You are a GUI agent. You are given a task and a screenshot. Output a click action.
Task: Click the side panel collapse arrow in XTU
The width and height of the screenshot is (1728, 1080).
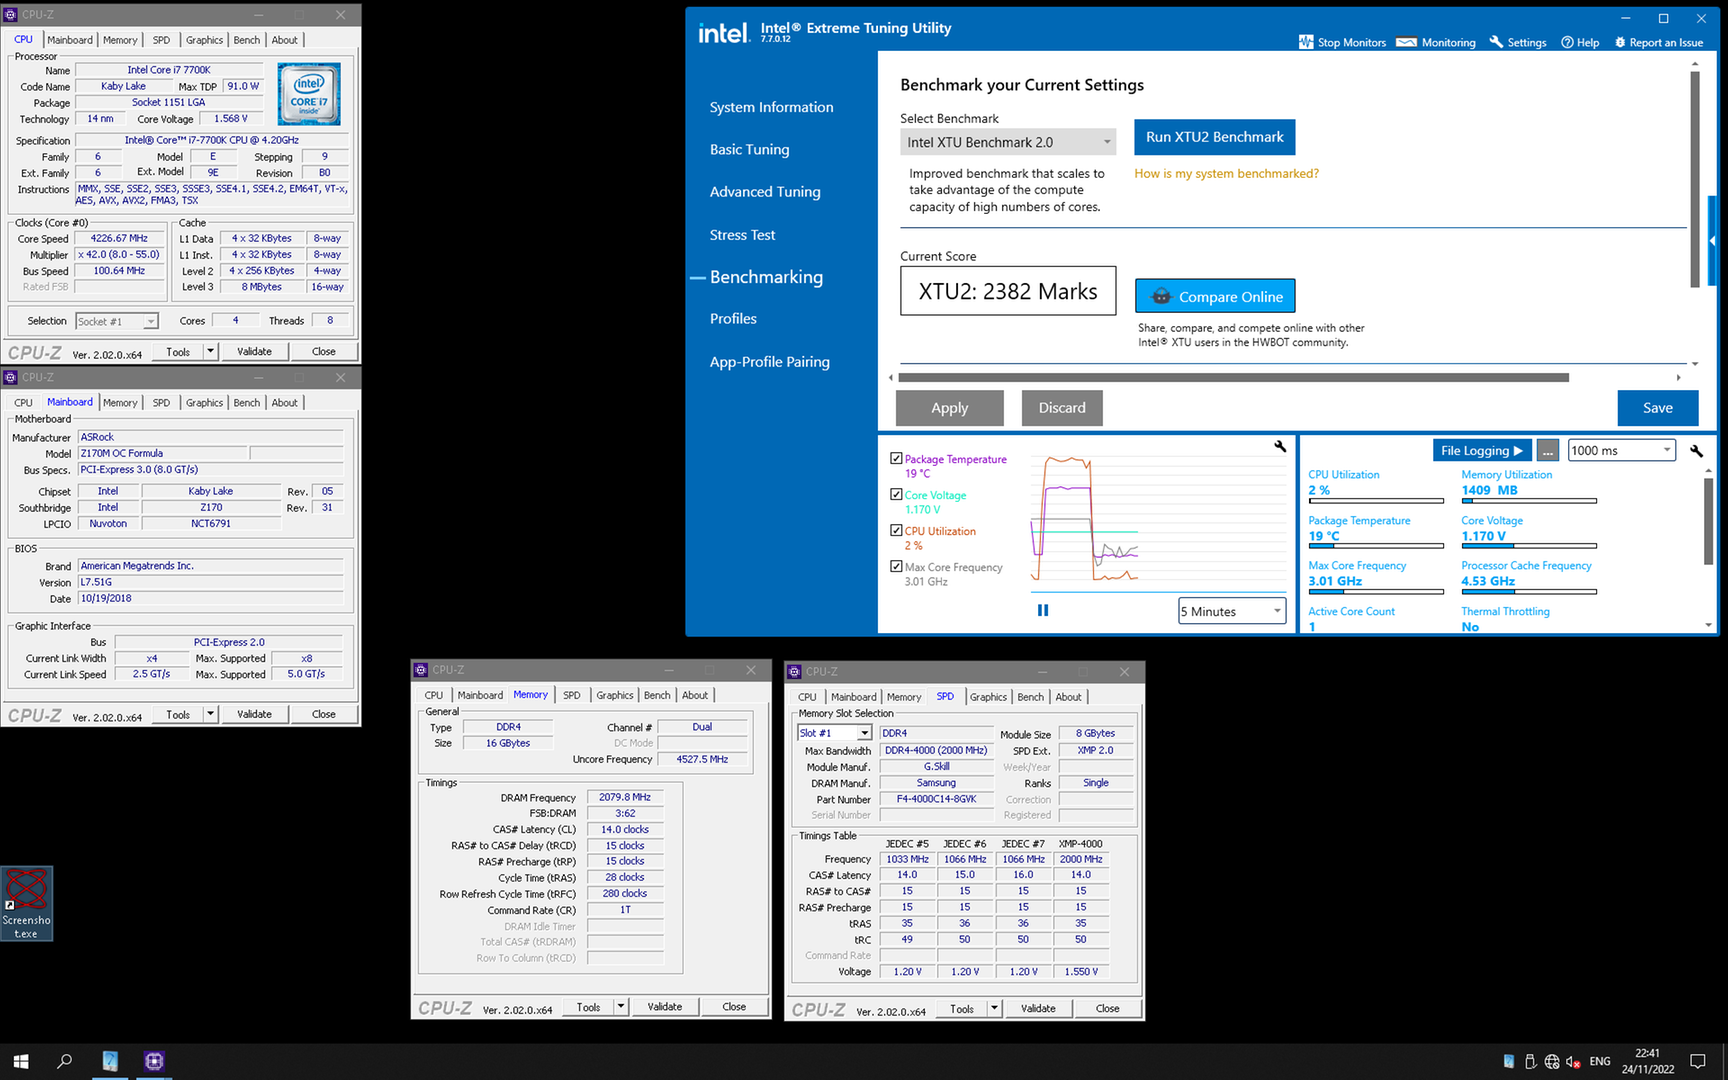1712,241
